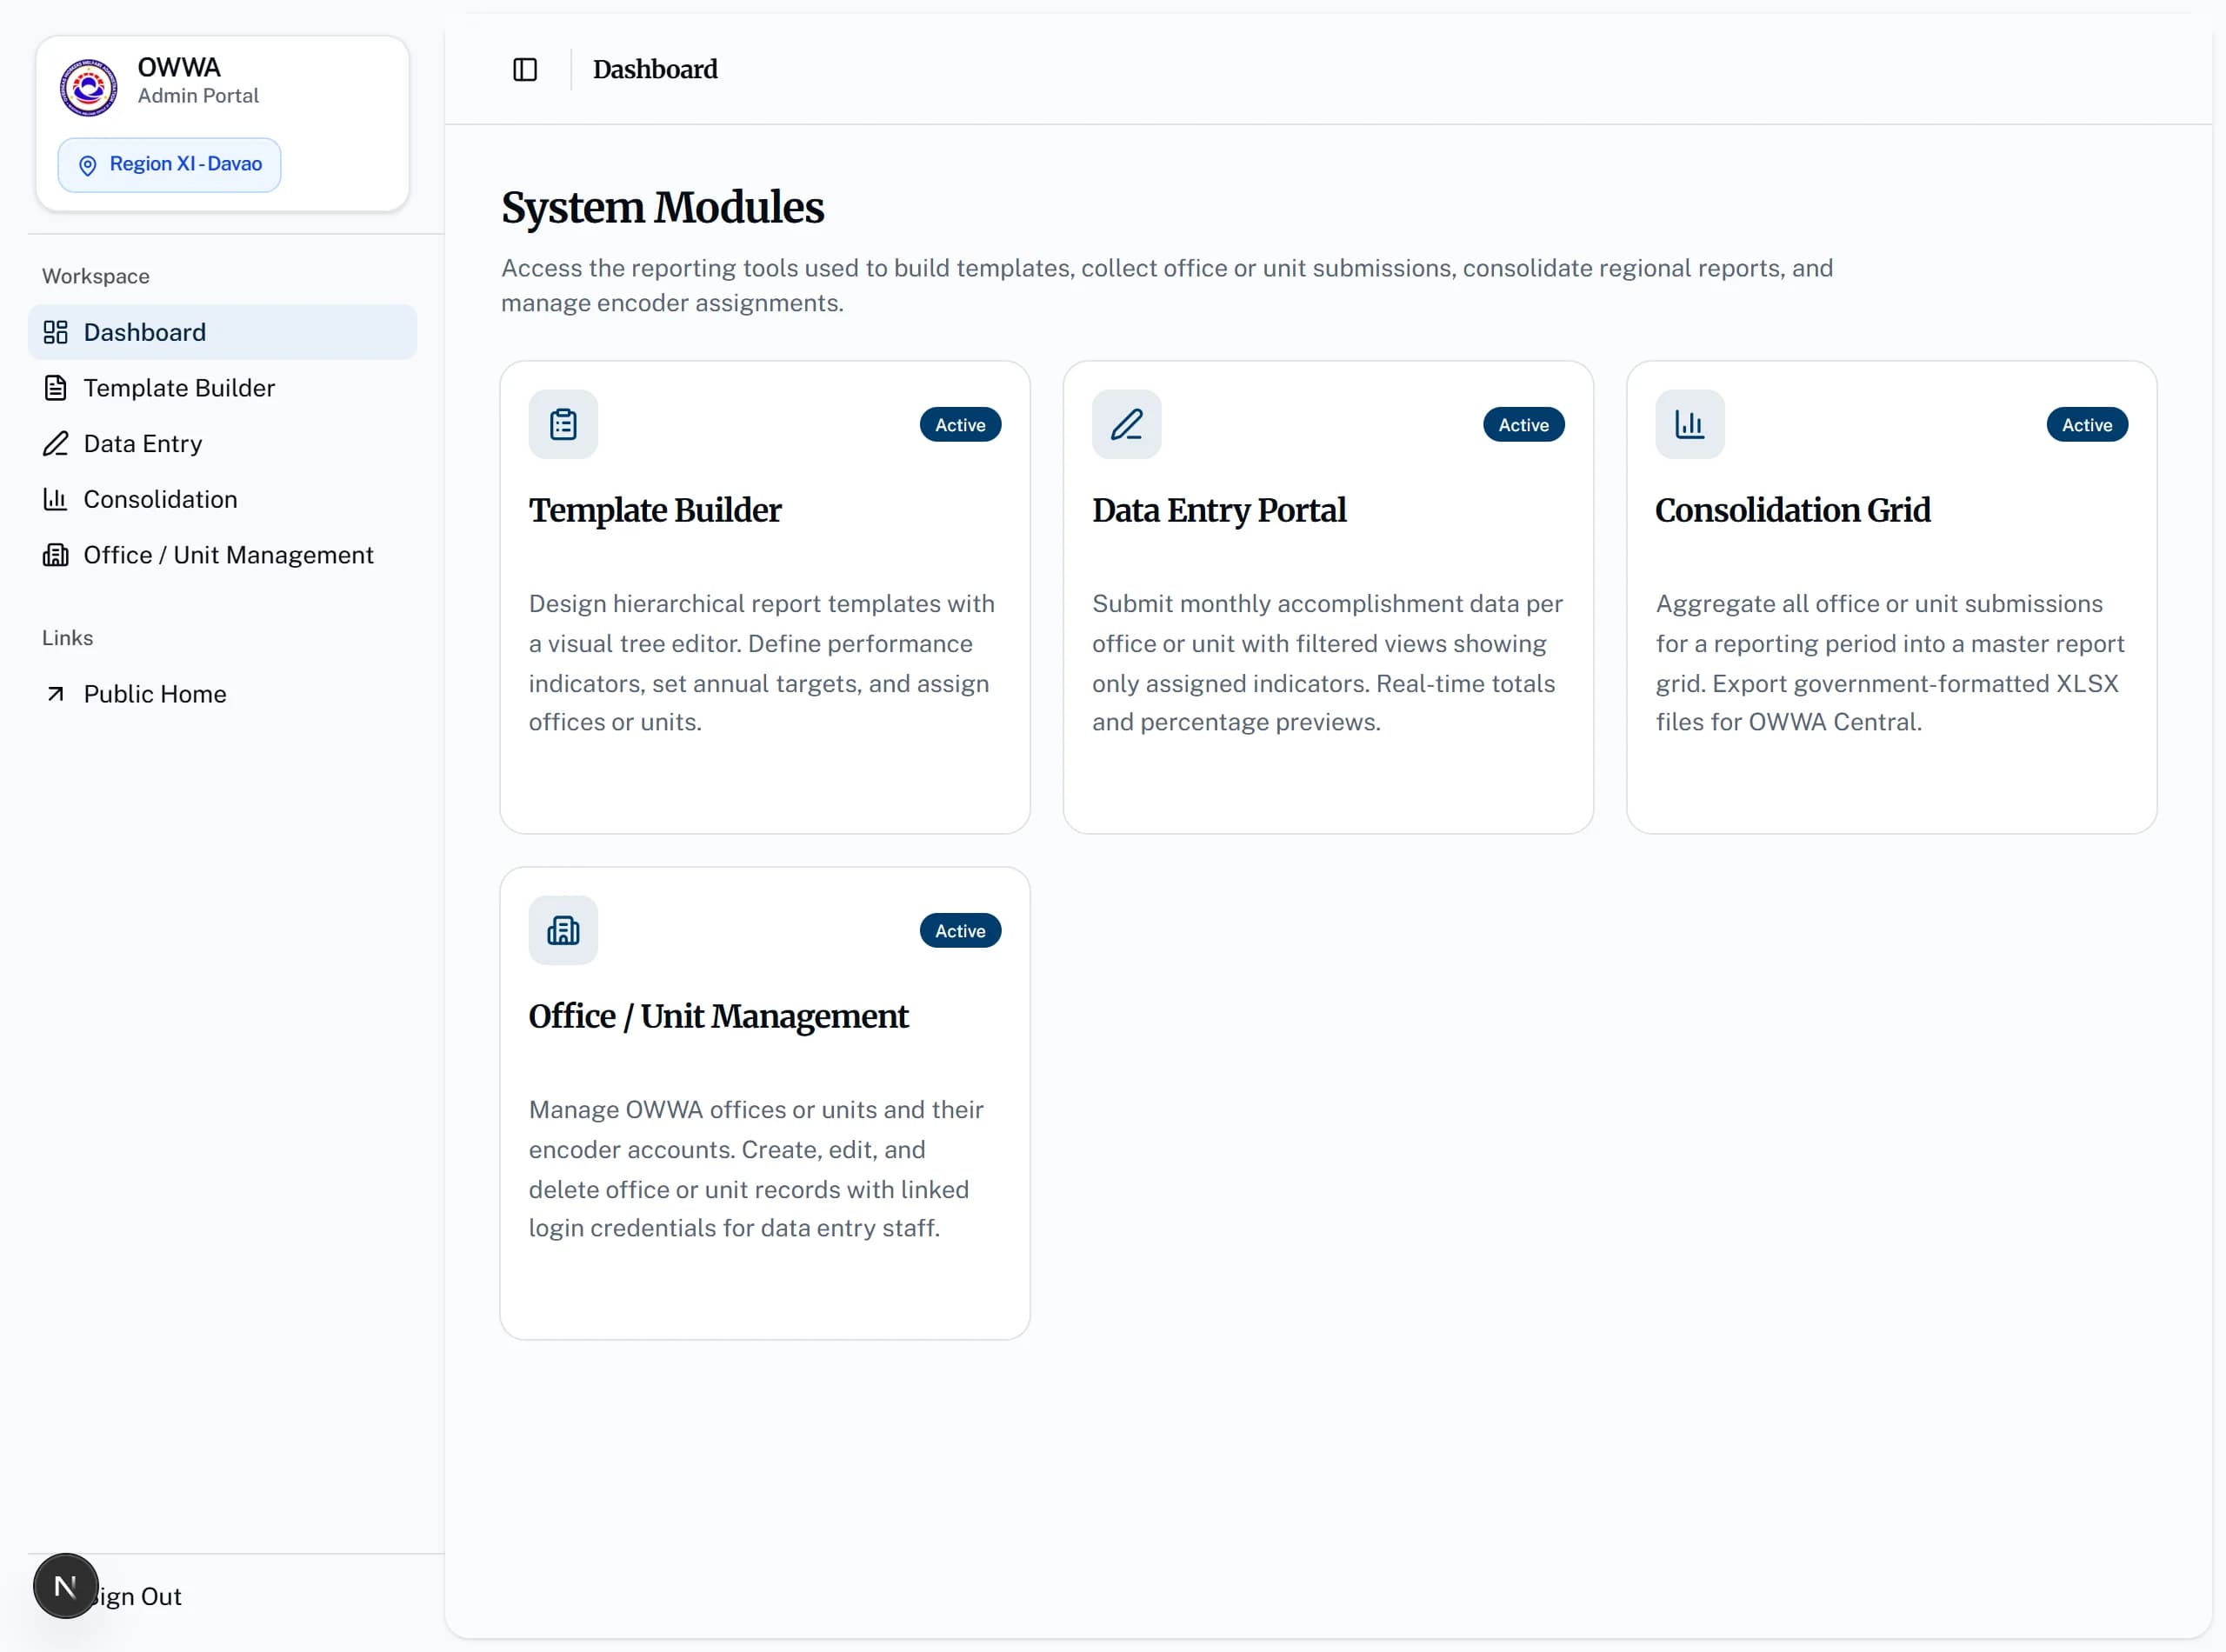The width and height of the screenshot is (2226, 1652).
Task: Click the clipboard icon on Template Builder card
Action: pos(563,424)
